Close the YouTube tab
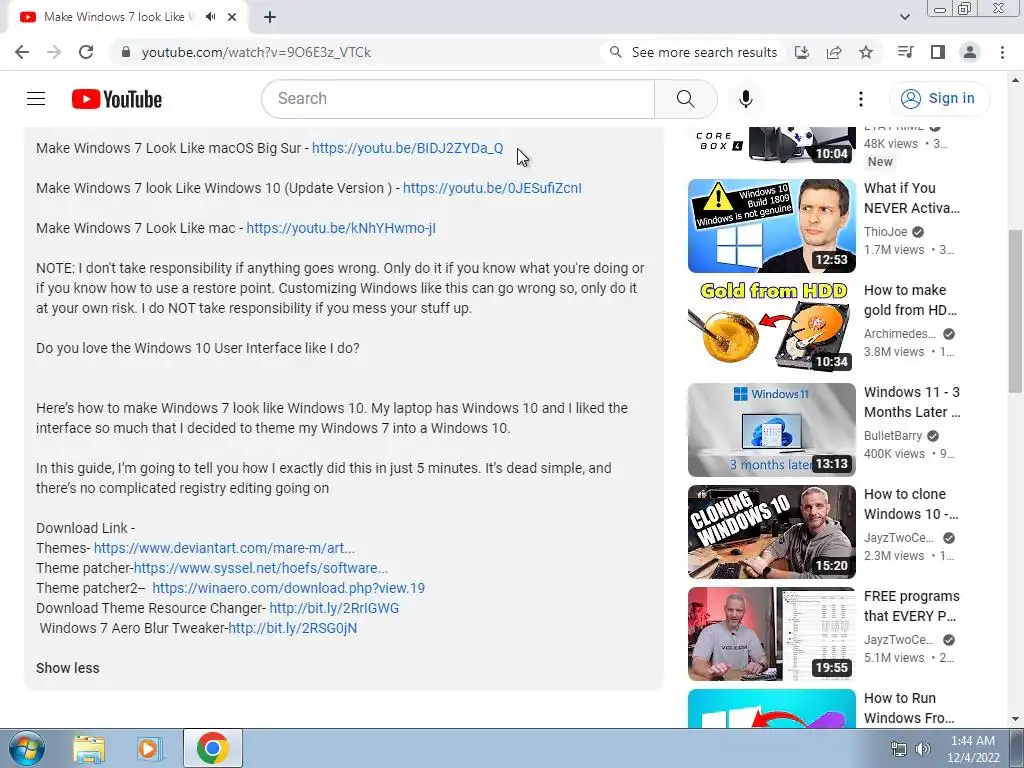The width and height of the screenshot is (1024, 768). tap(232, 17)
